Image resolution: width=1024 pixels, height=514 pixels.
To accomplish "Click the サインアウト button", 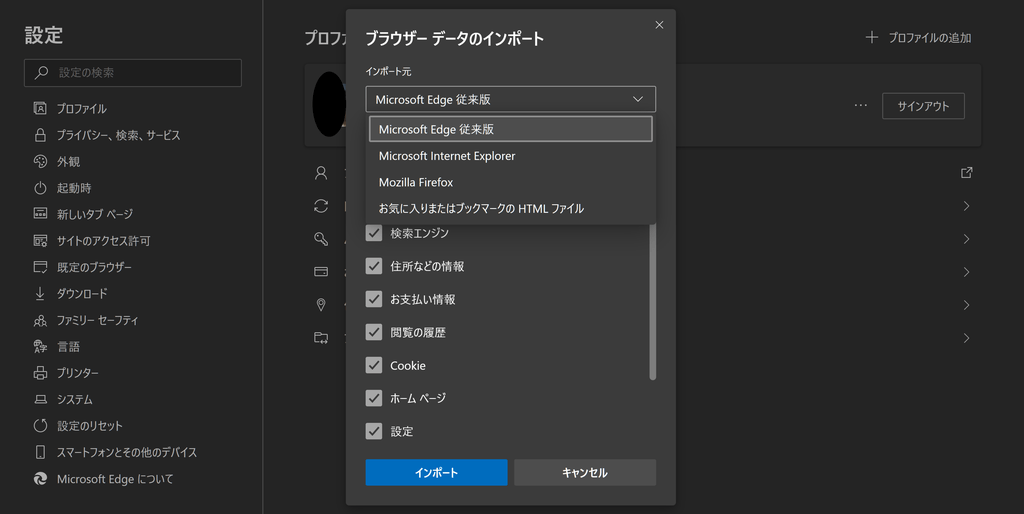I will 923,106.
